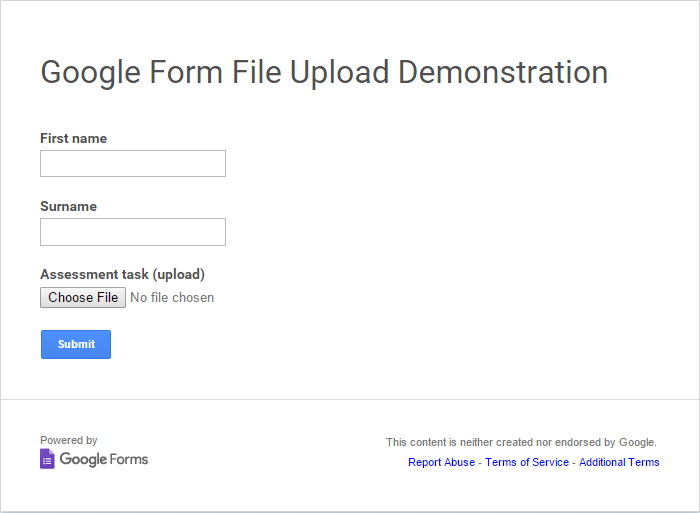Follow the Terms of Service link
Image resolution: width=700 pixels, height=513 pixels.
point(527,462)
